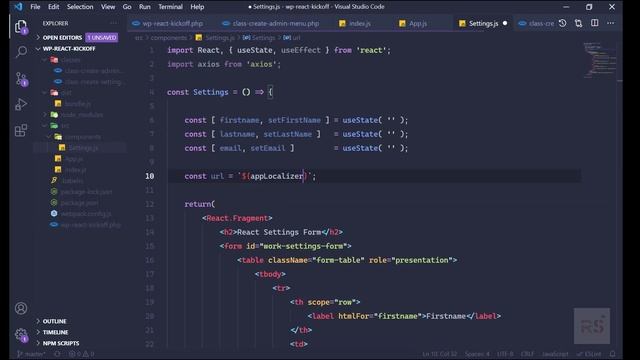Click the Open Timeline history icon in editor toolbar
Screen dimensions: 640x360
[x=562, y=23]
